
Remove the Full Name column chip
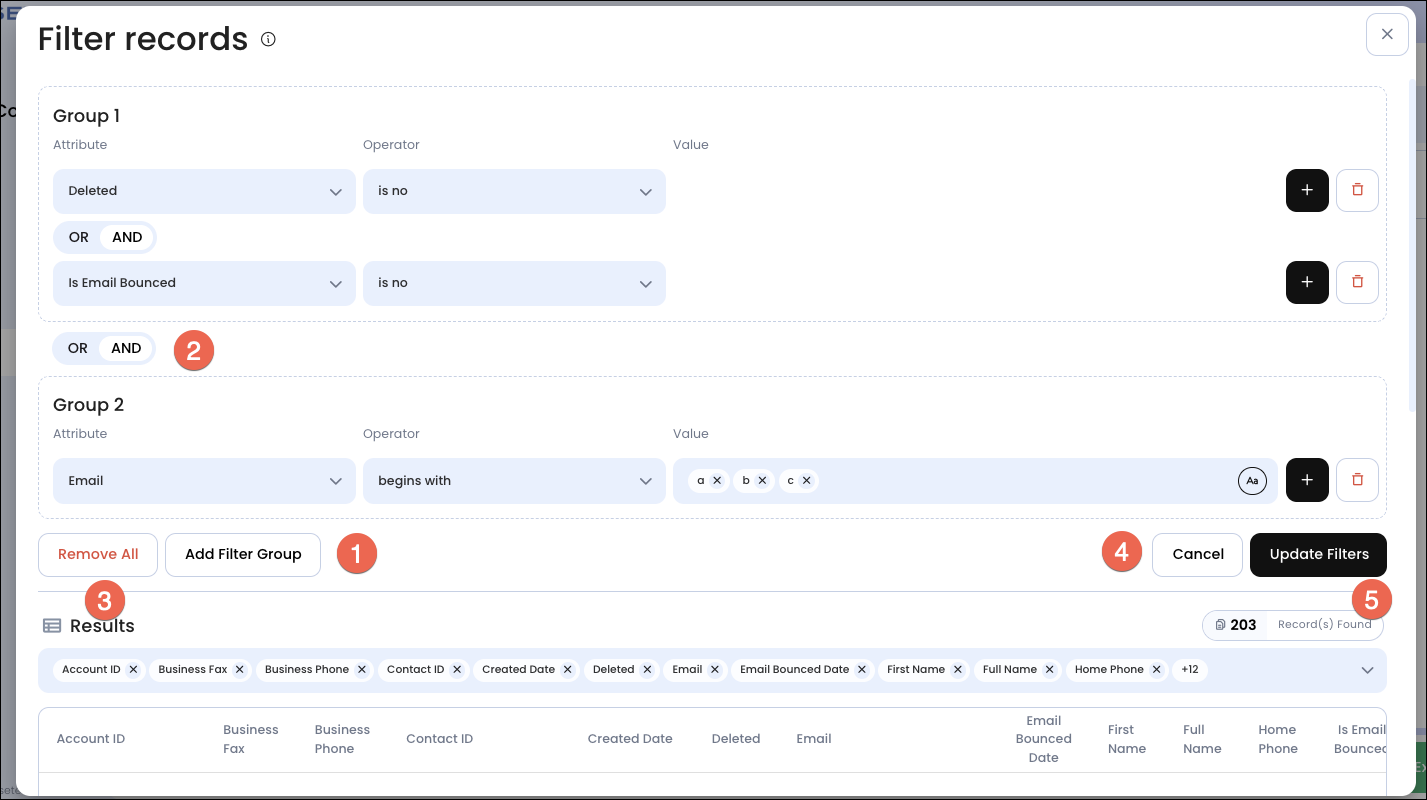click(1050, 670)
